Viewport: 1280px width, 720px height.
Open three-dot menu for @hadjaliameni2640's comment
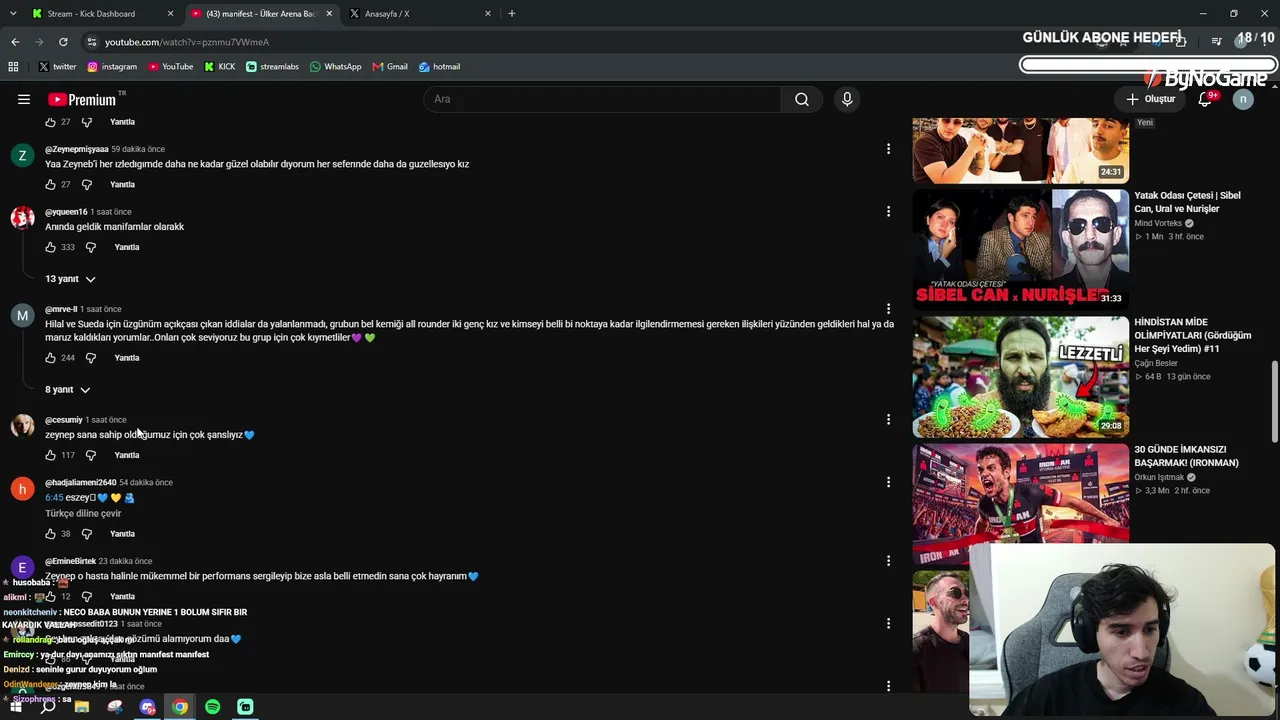888,482
